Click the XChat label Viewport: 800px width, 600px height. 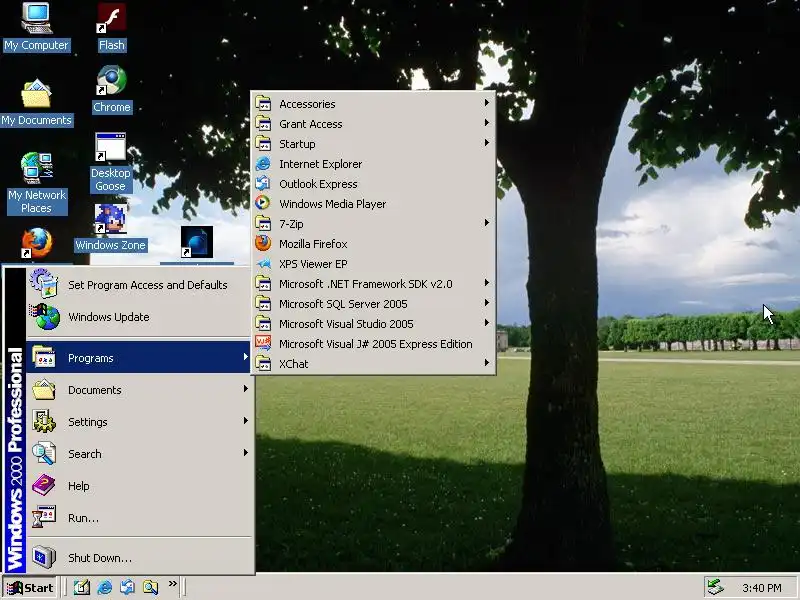click(293, 364)
